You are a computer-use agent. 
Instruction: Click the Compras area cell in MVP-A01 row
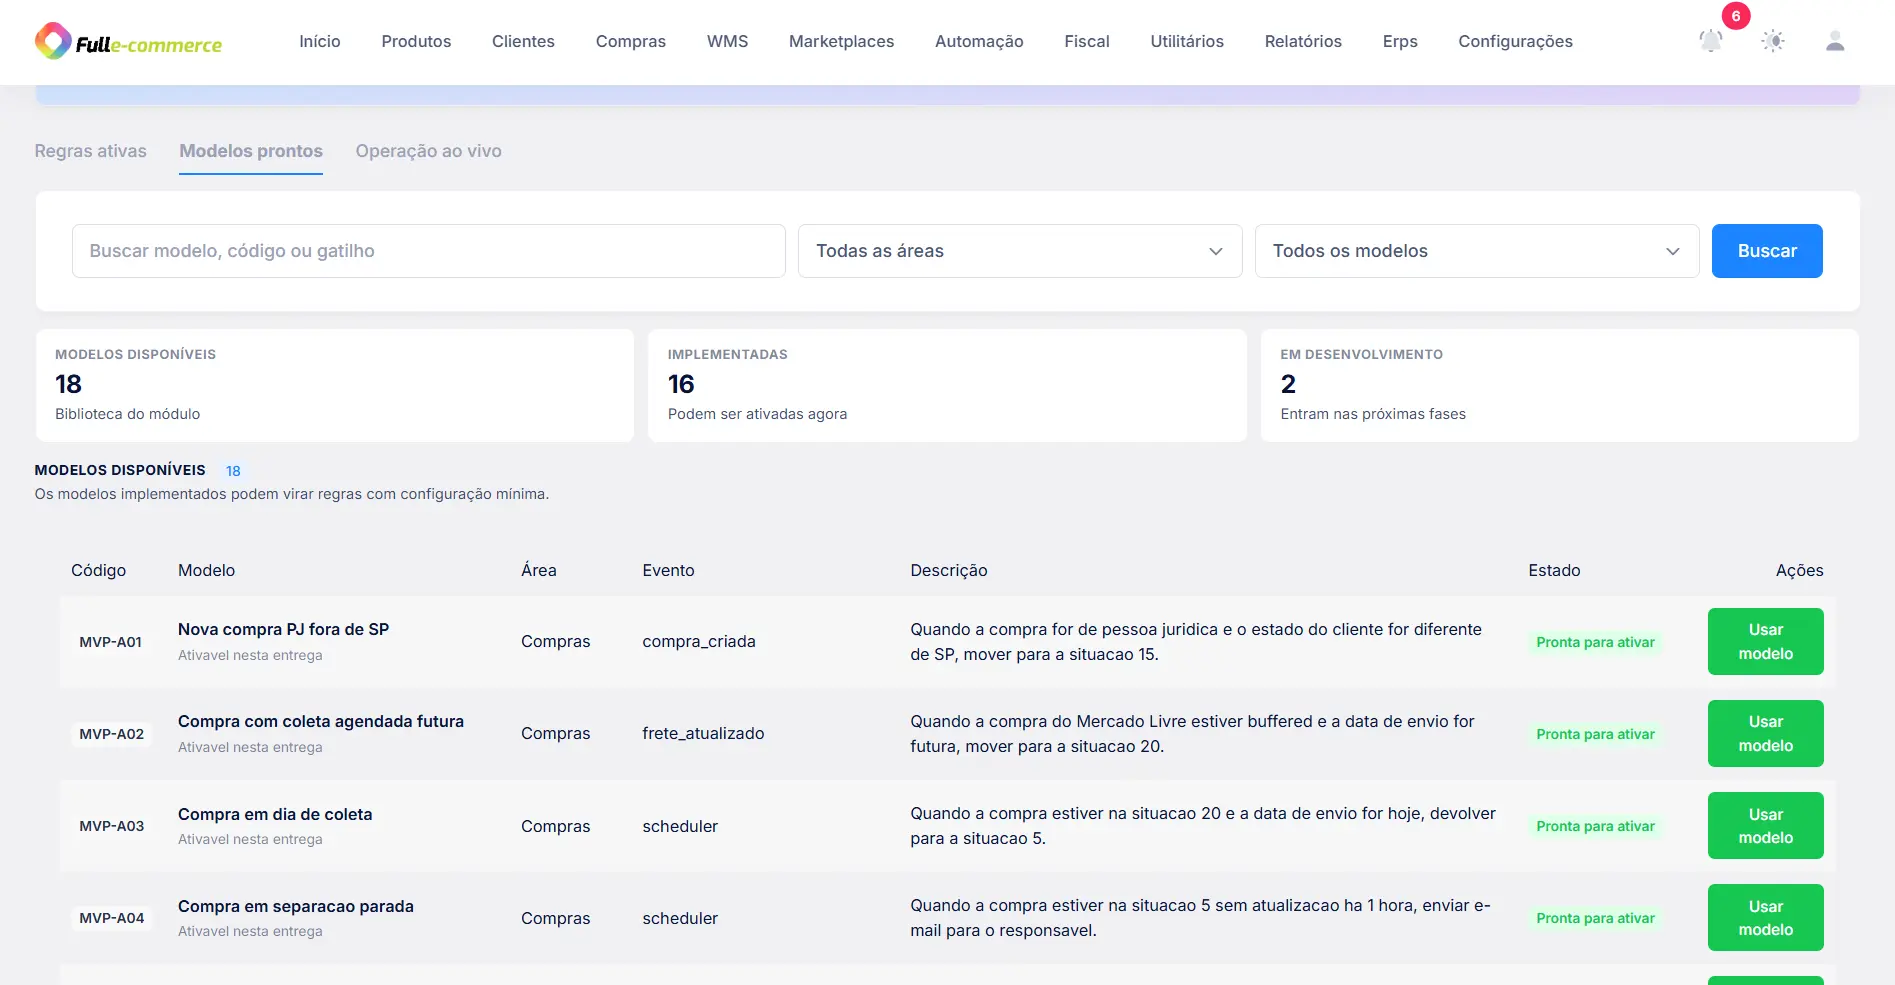pyautogui.click(x=556, y=641)
